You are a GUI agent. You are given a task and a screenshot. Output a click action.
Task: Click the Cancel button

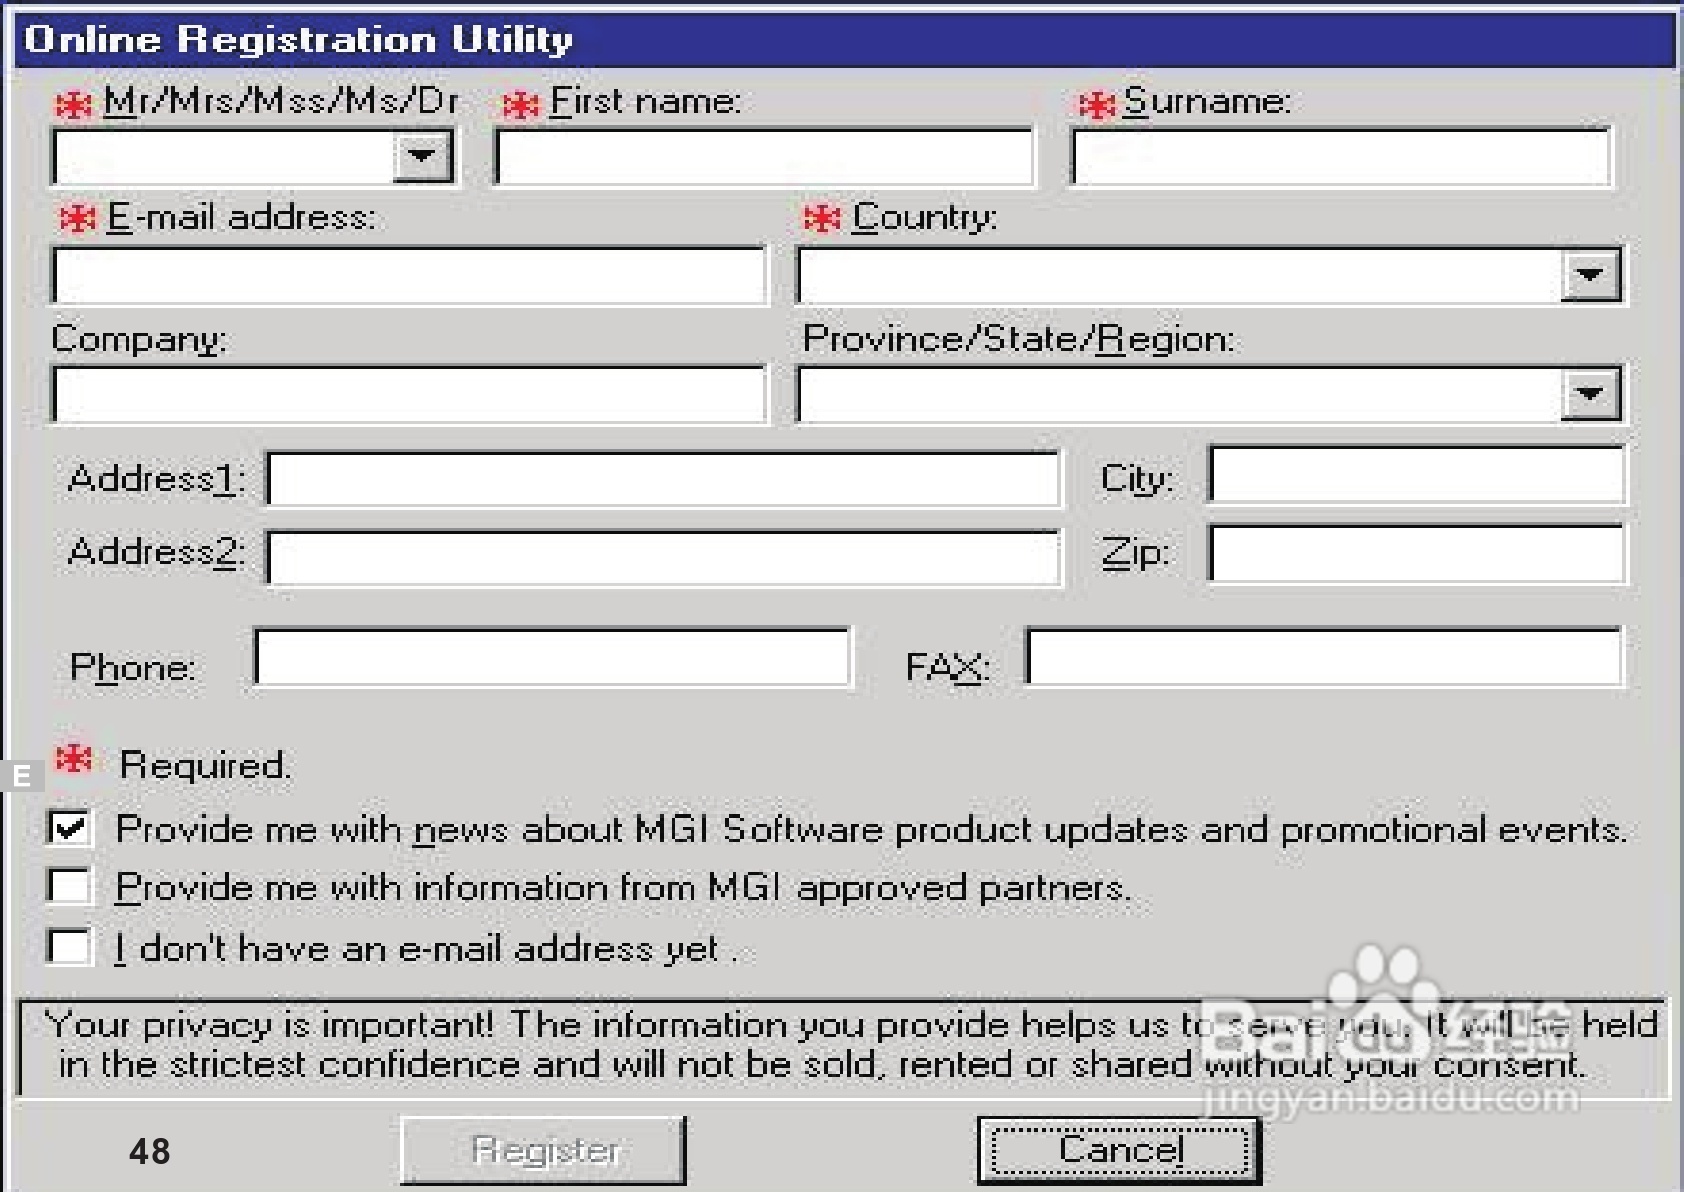point(1119,1150)
